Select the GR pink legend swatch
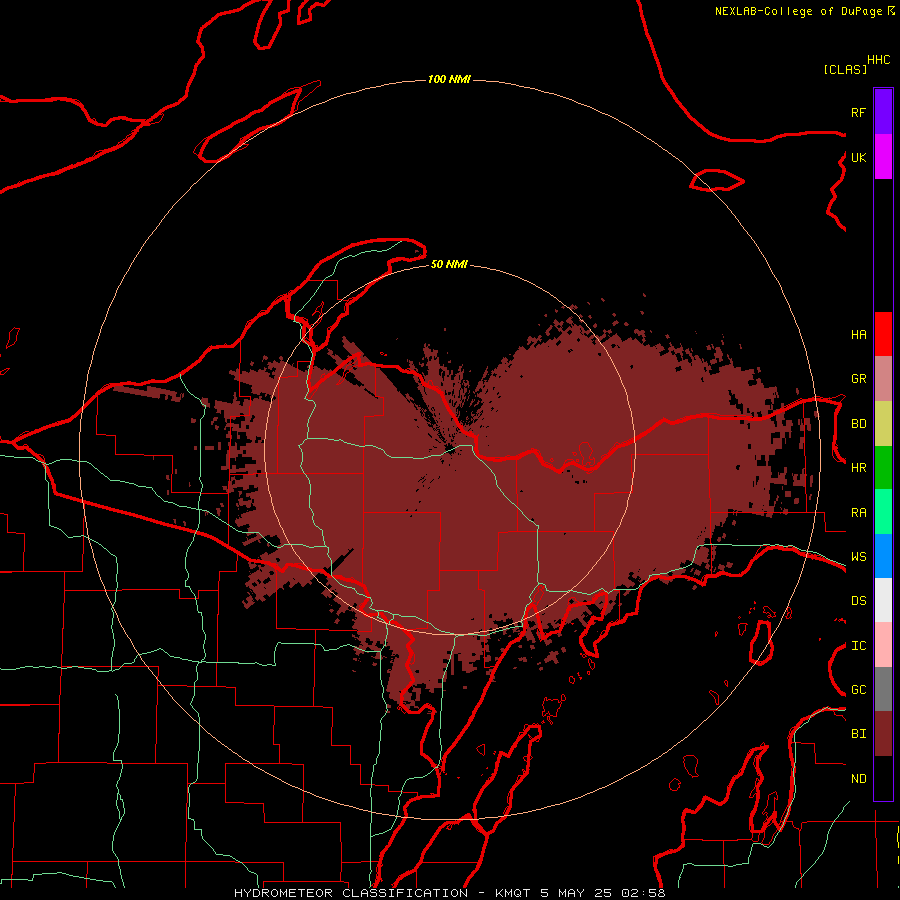Image resolution: width=900 pixels, height=900 pixels. click(883, 379)
